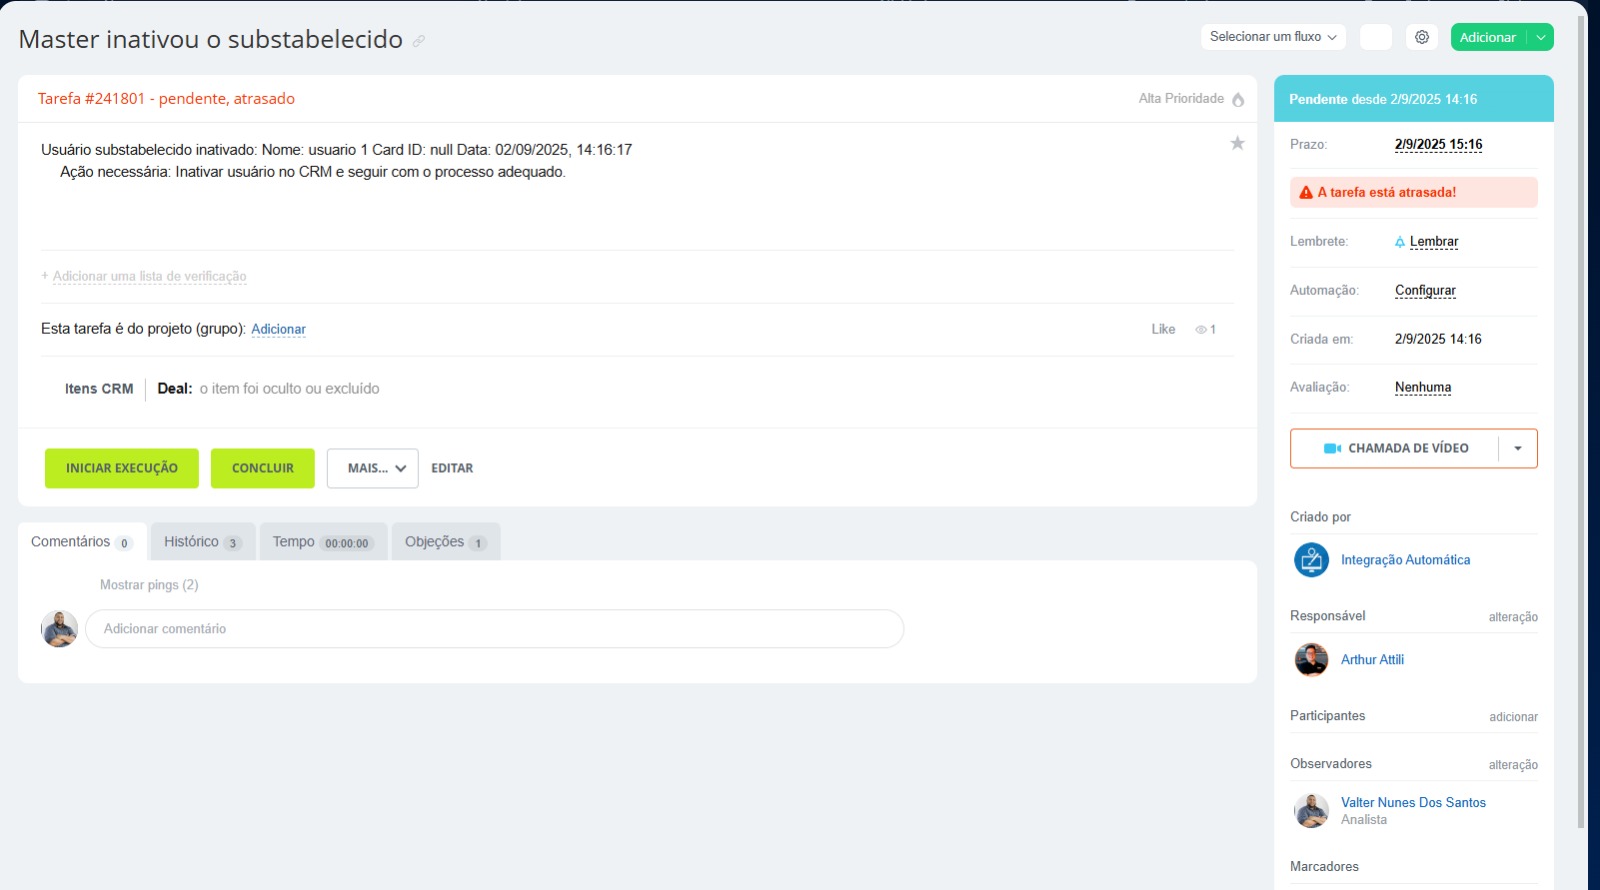Click the link icon beside task title
This screenshot has width=1600, height=890.
419,41
